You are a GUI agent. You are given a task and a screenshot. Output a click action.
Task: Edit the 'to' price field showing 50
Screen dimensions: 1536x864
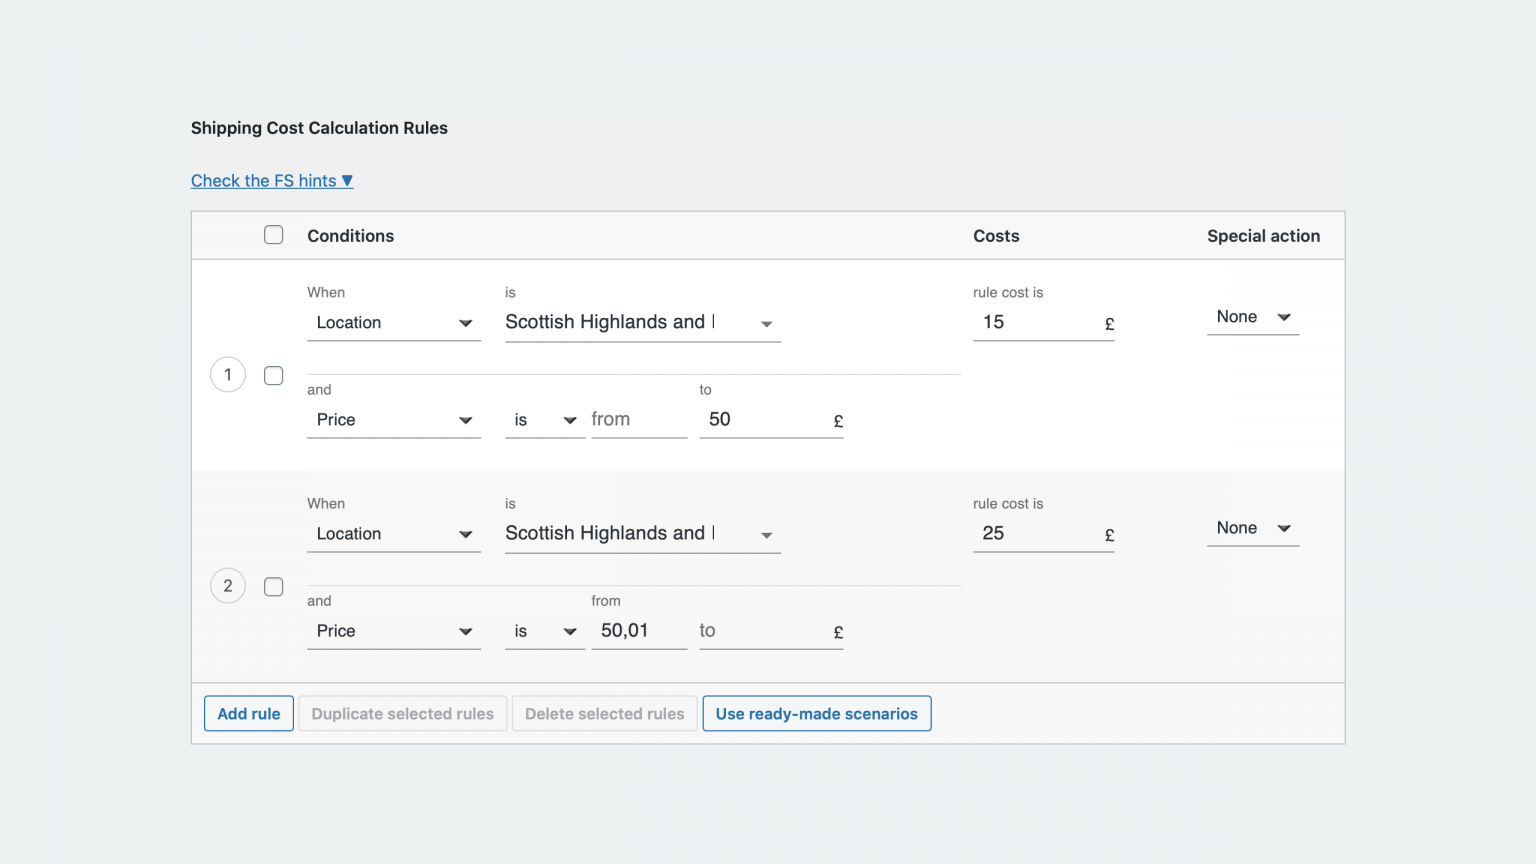tap(760, 419)
